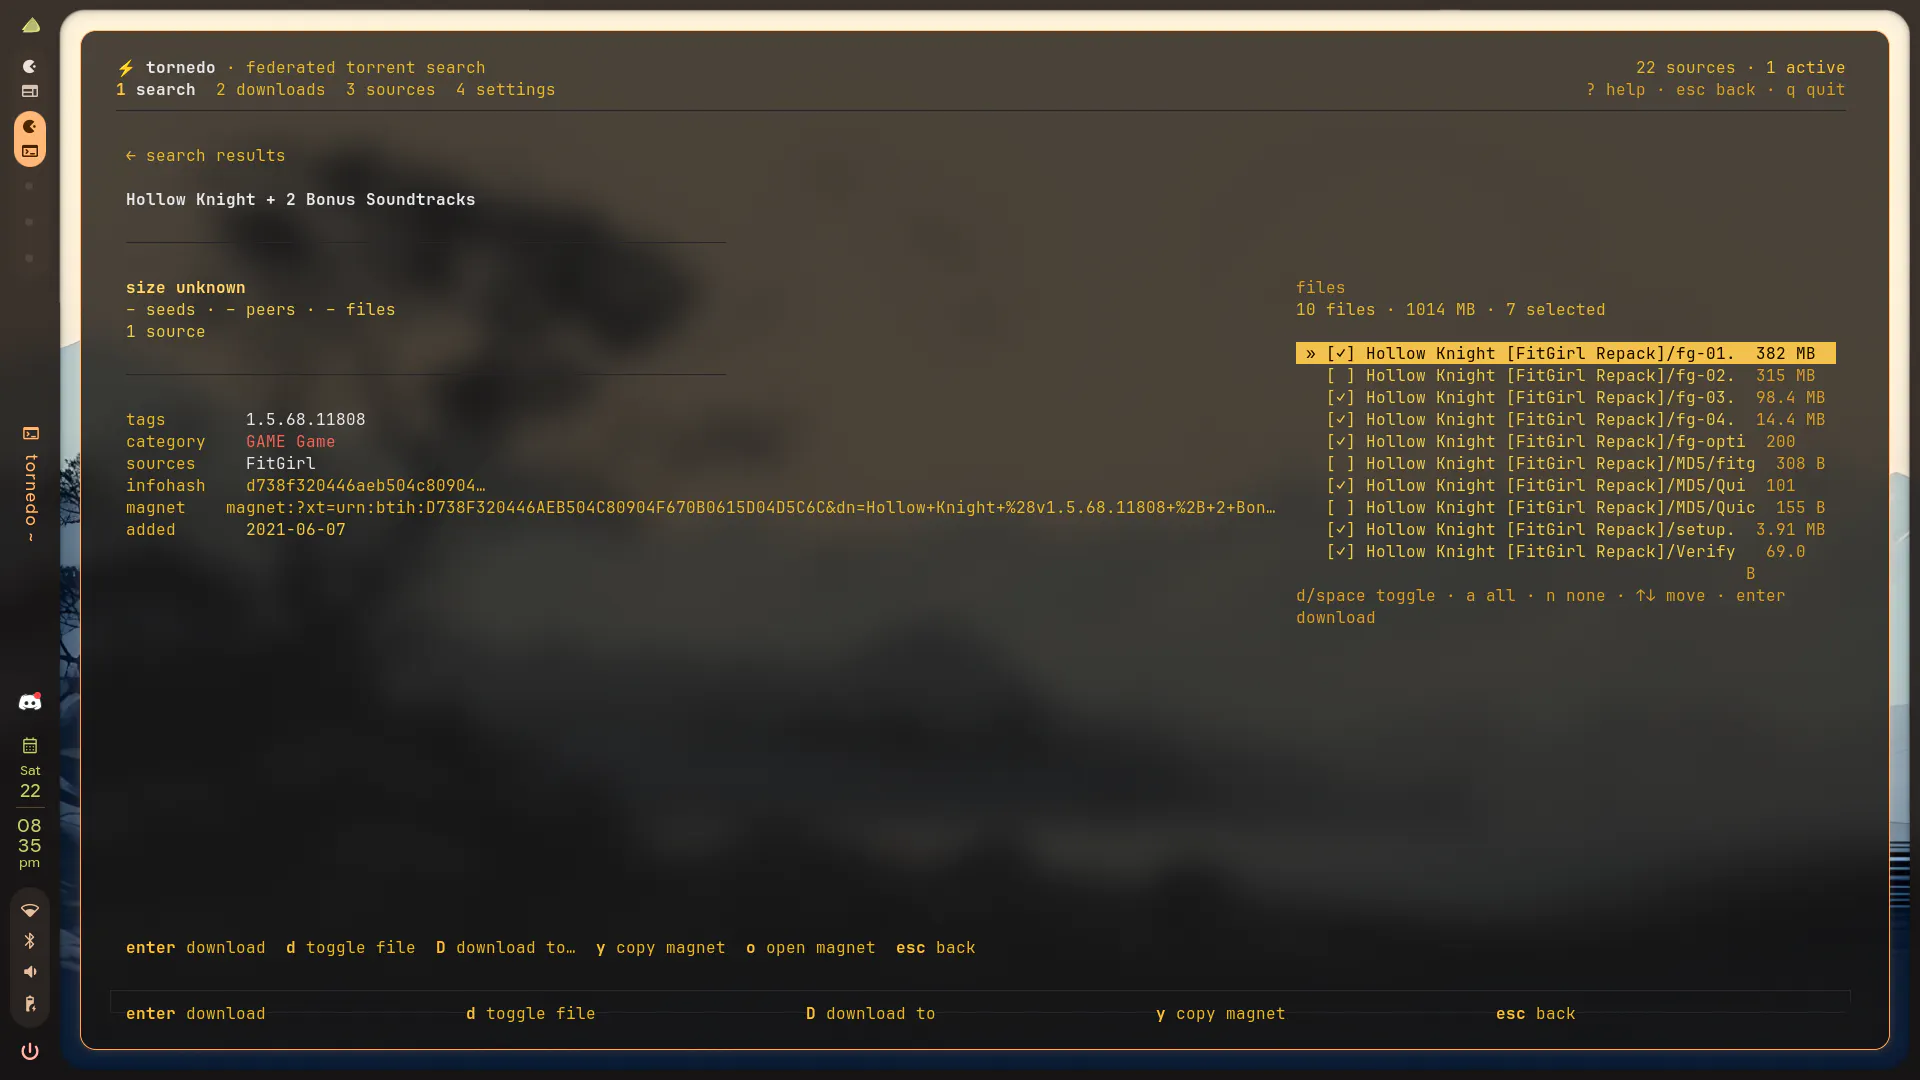Open Wi-Fi network status icon
Screen dimensions: 1920x1080
30,910
